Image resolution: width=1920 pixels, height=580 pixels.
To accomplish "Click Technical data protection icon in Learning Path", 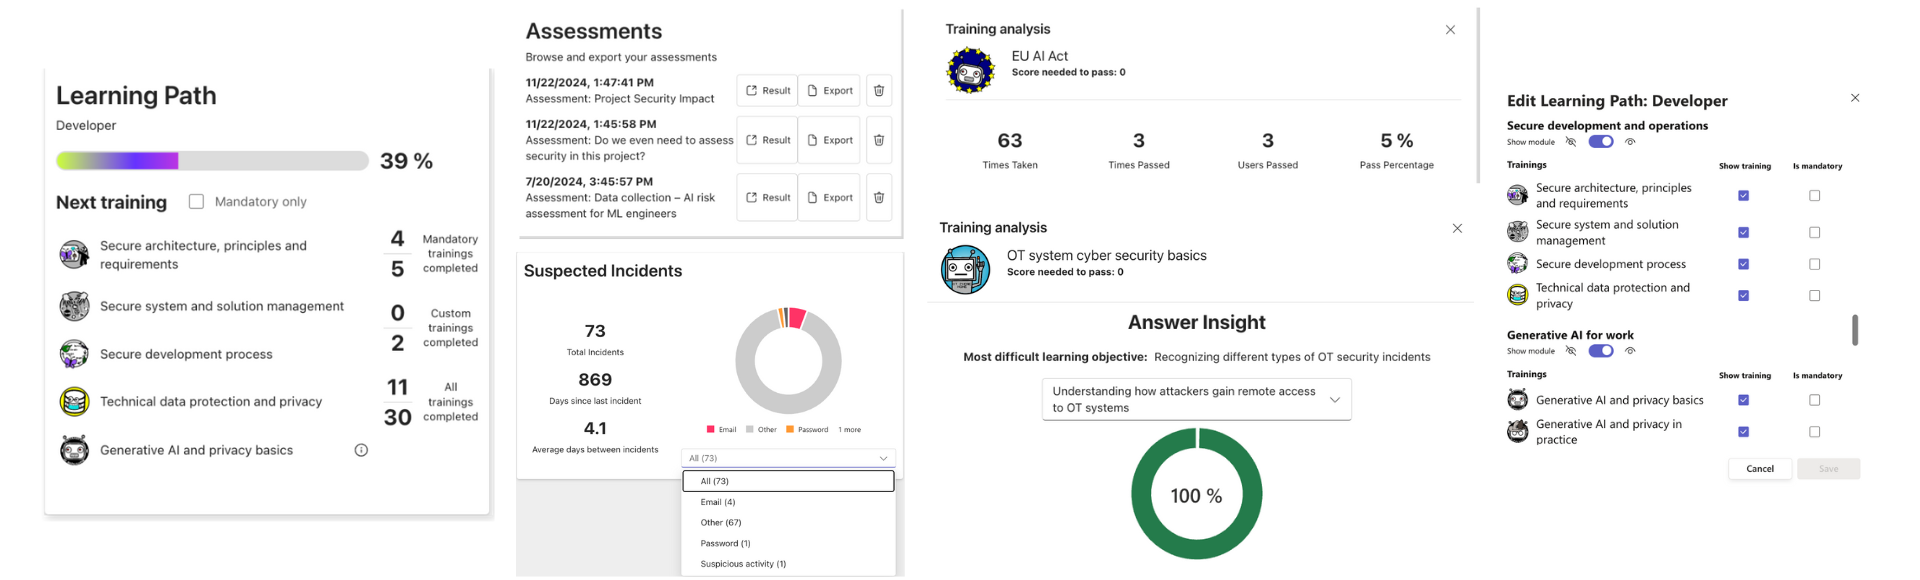I will point(74,402).
